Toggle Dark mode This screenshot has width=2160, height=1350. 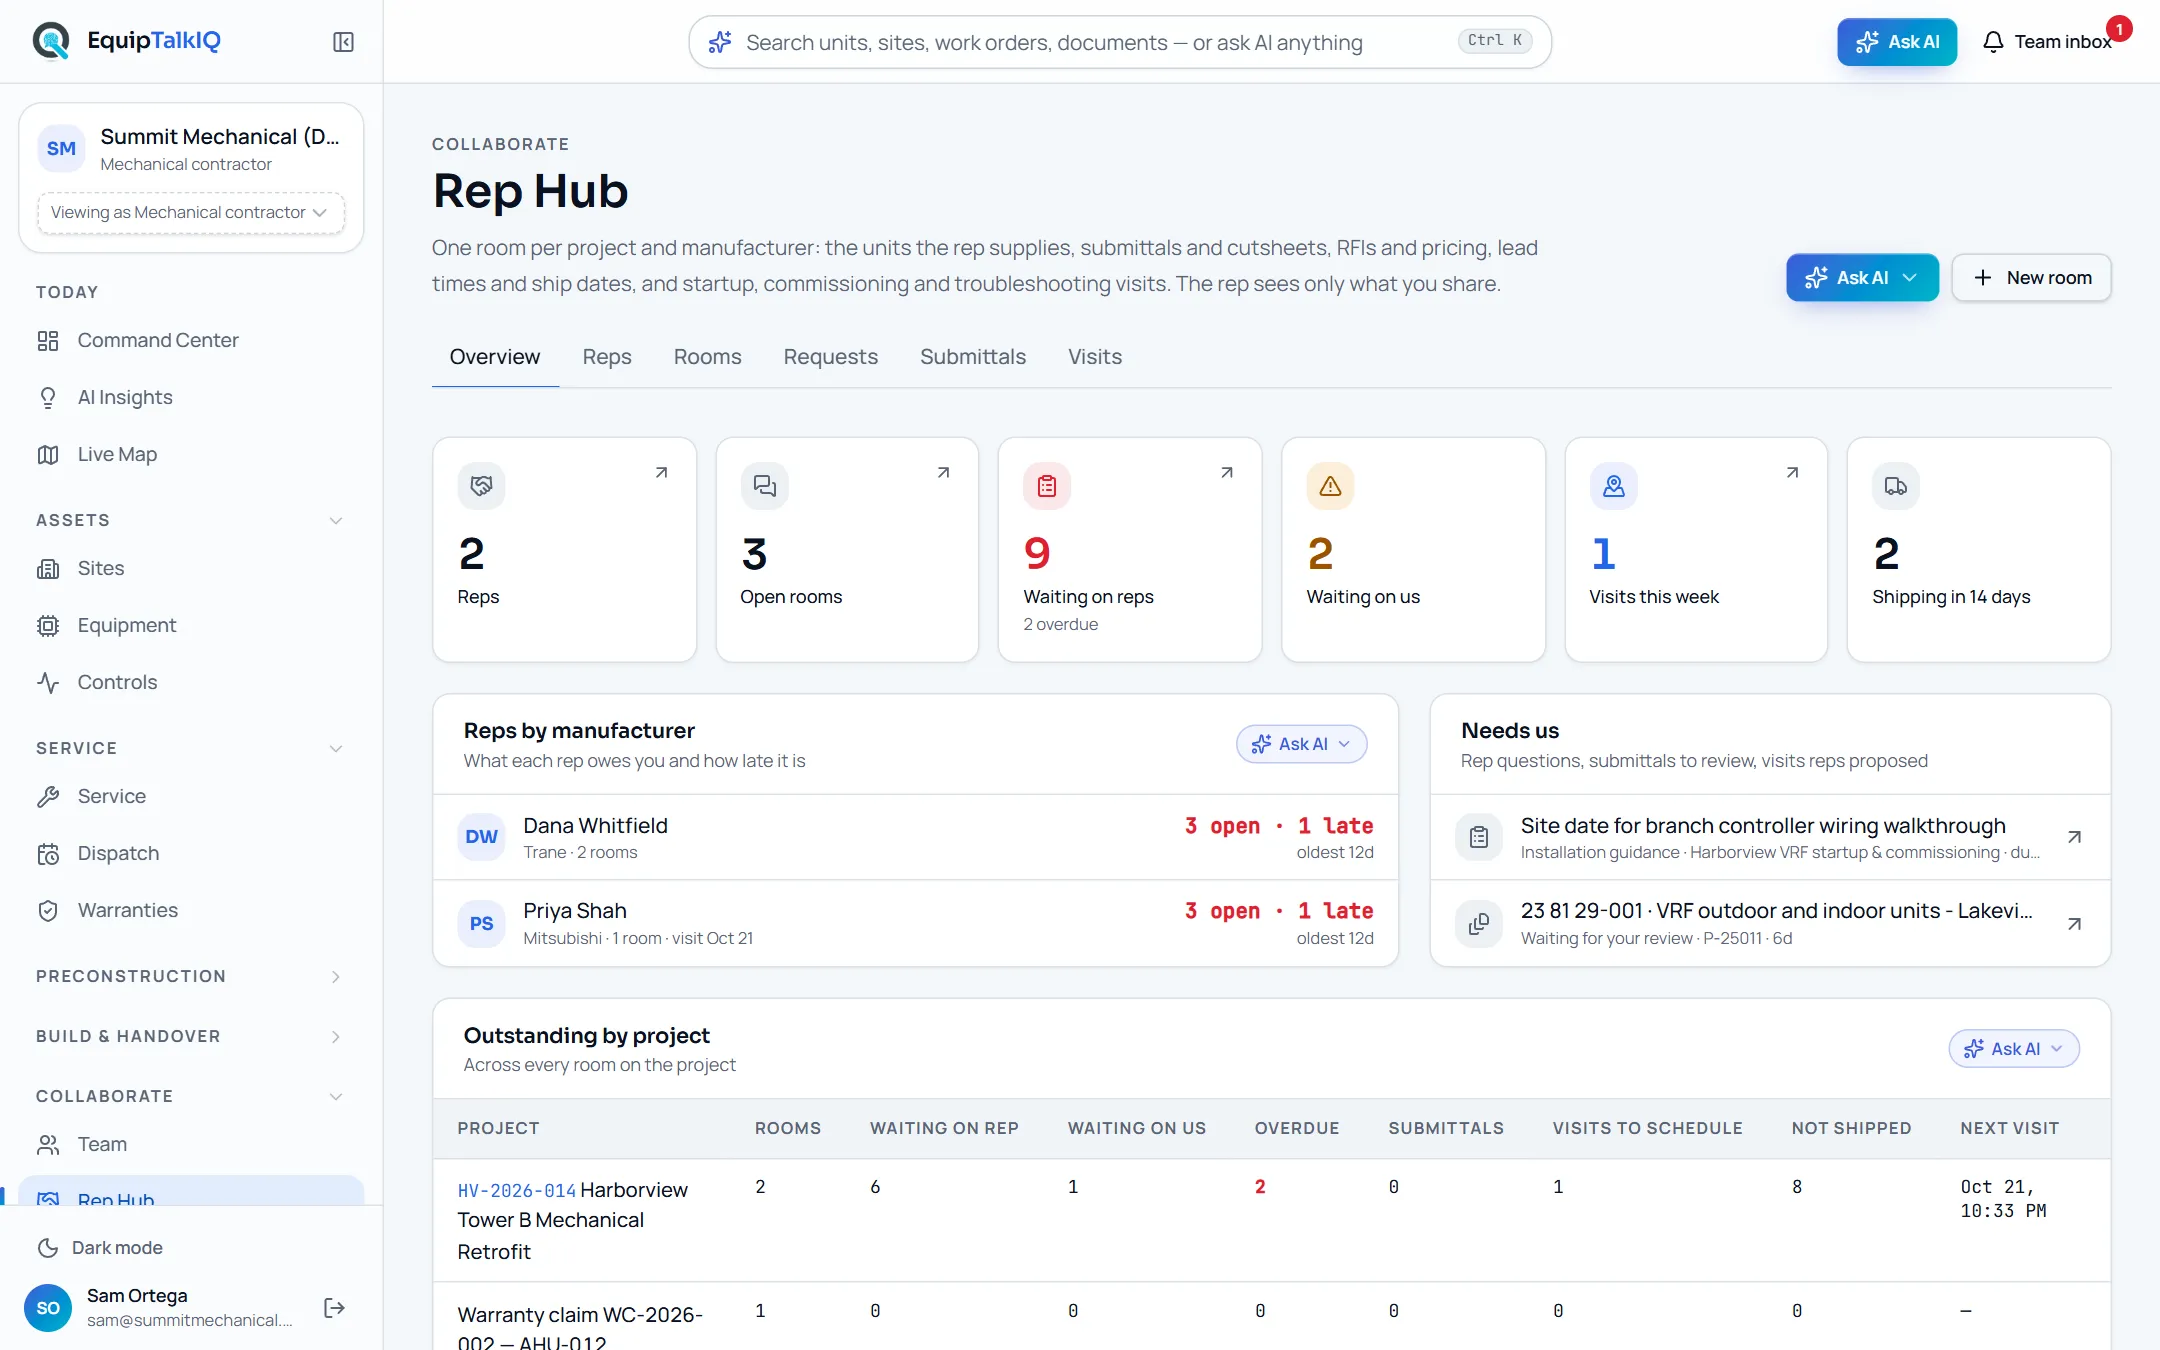tap(100, 1248)
